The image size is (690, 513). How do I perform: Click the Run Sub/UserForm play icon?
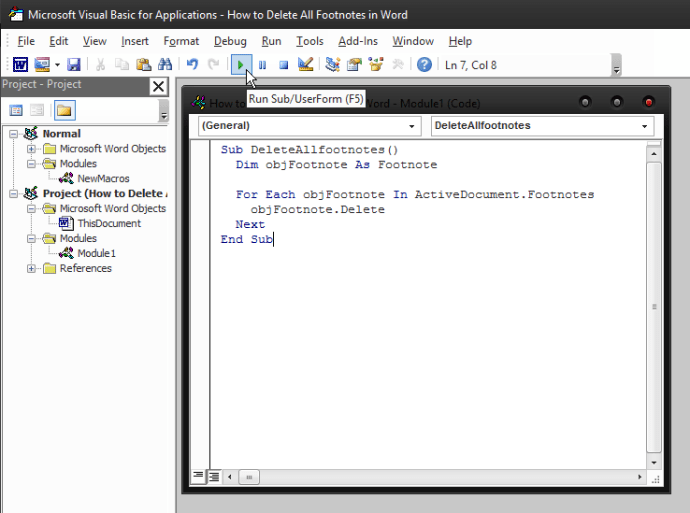click(x=241, y=65)
